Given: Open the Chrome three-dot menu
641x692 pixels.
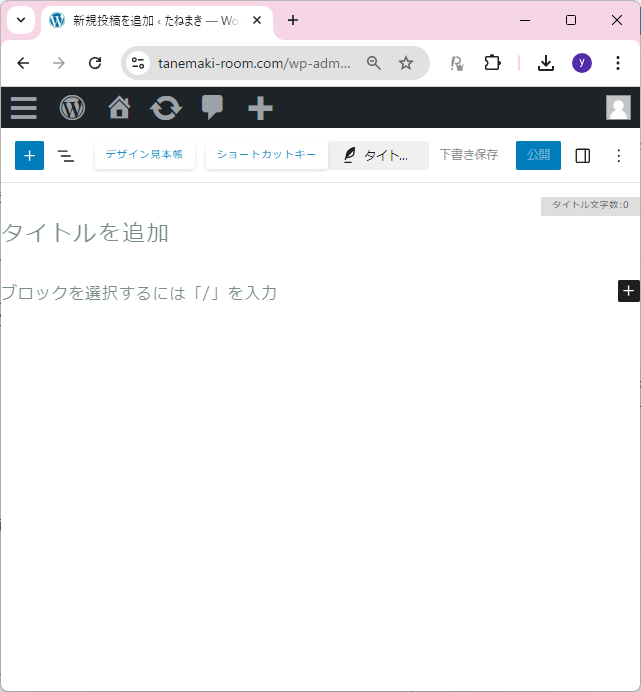Looking at the screenshot, I should tap(618, 63).
